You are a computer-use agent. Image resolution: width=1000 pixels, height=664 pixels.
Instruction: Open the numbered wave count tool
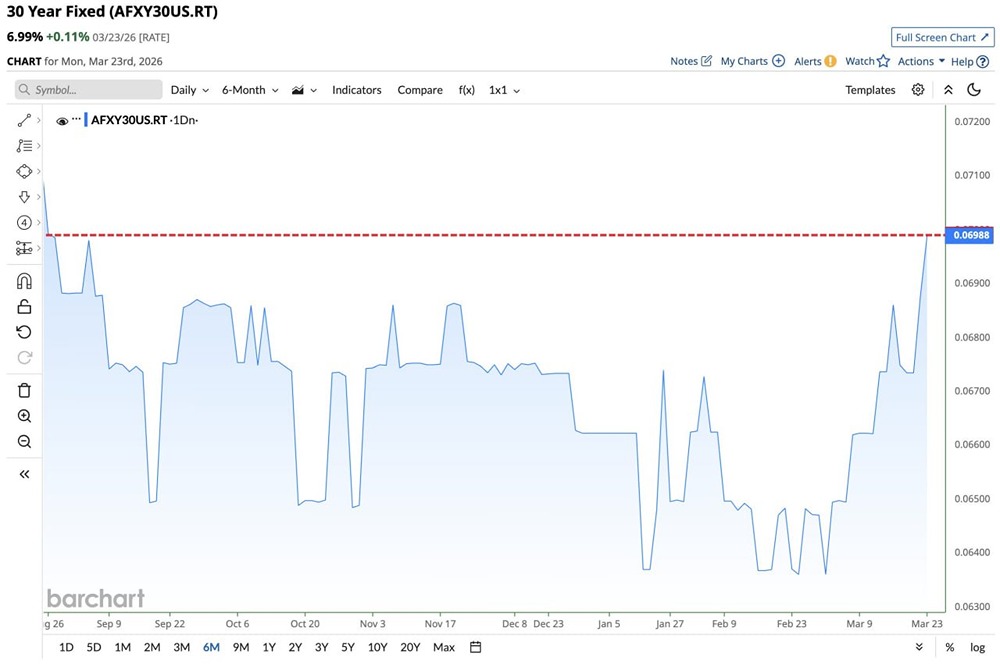pyautogui.click(x=24, y=222)
